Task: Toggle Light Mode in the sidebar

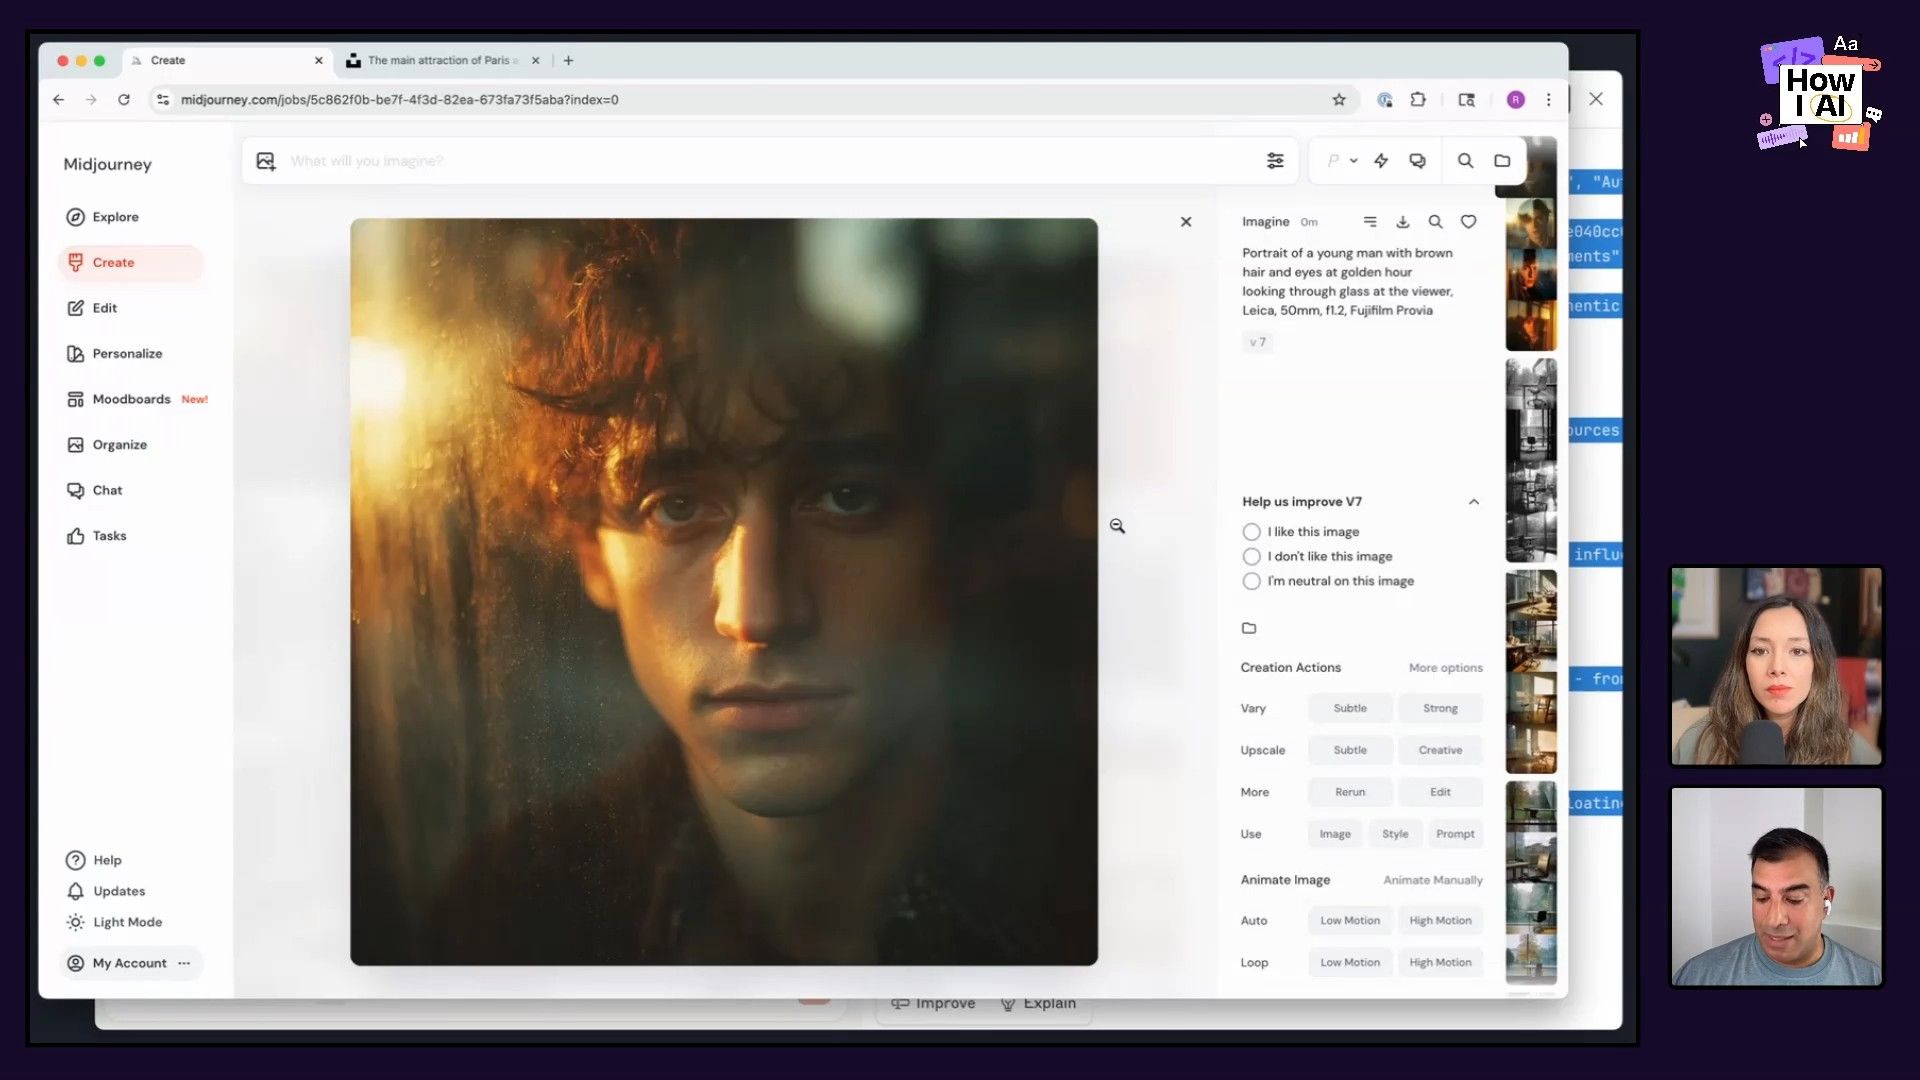Action: [126, 922]
